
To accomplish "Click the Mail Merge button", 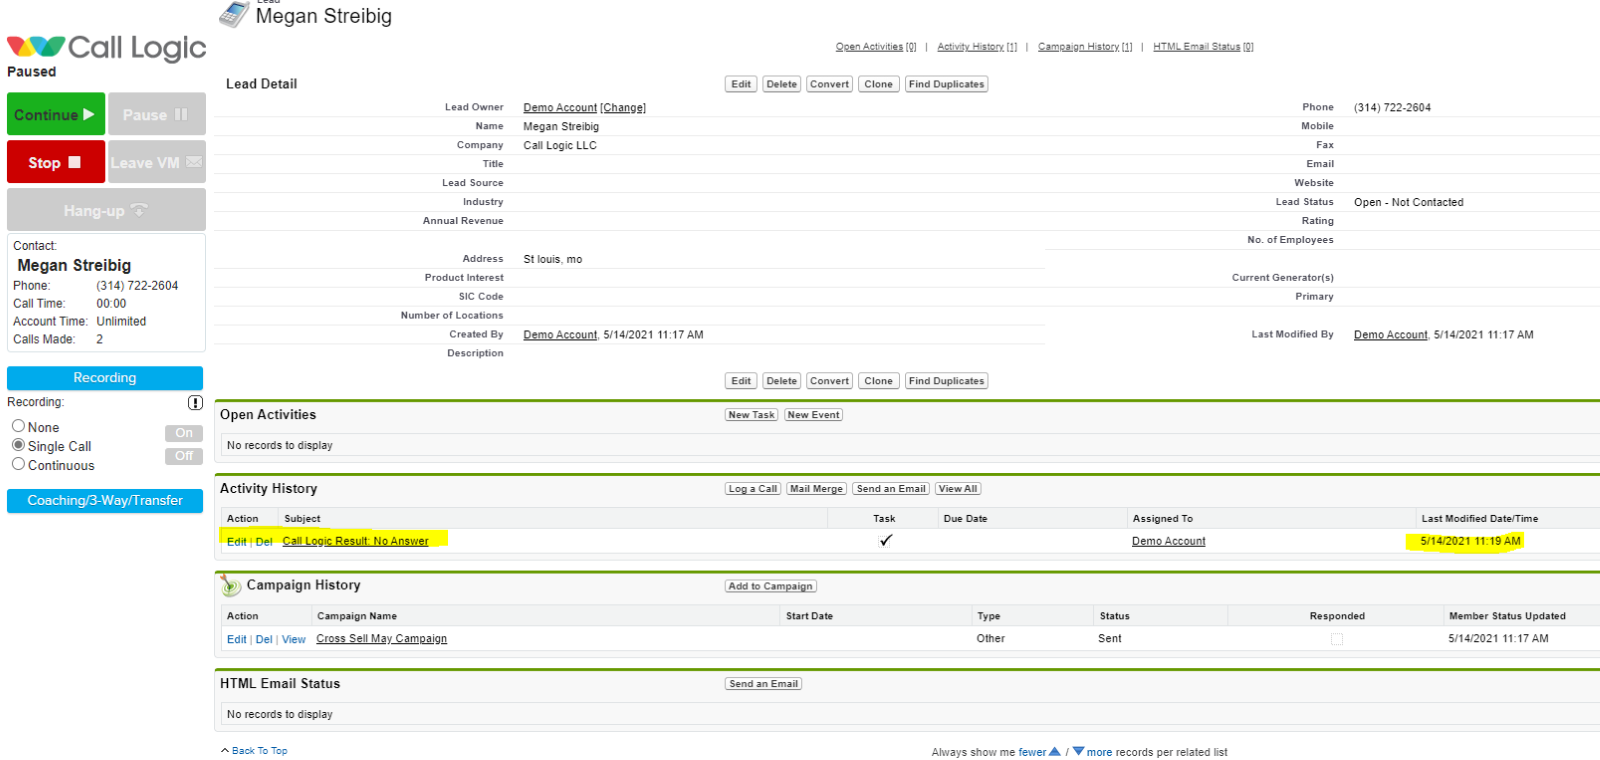I will [x=816, y=489].
